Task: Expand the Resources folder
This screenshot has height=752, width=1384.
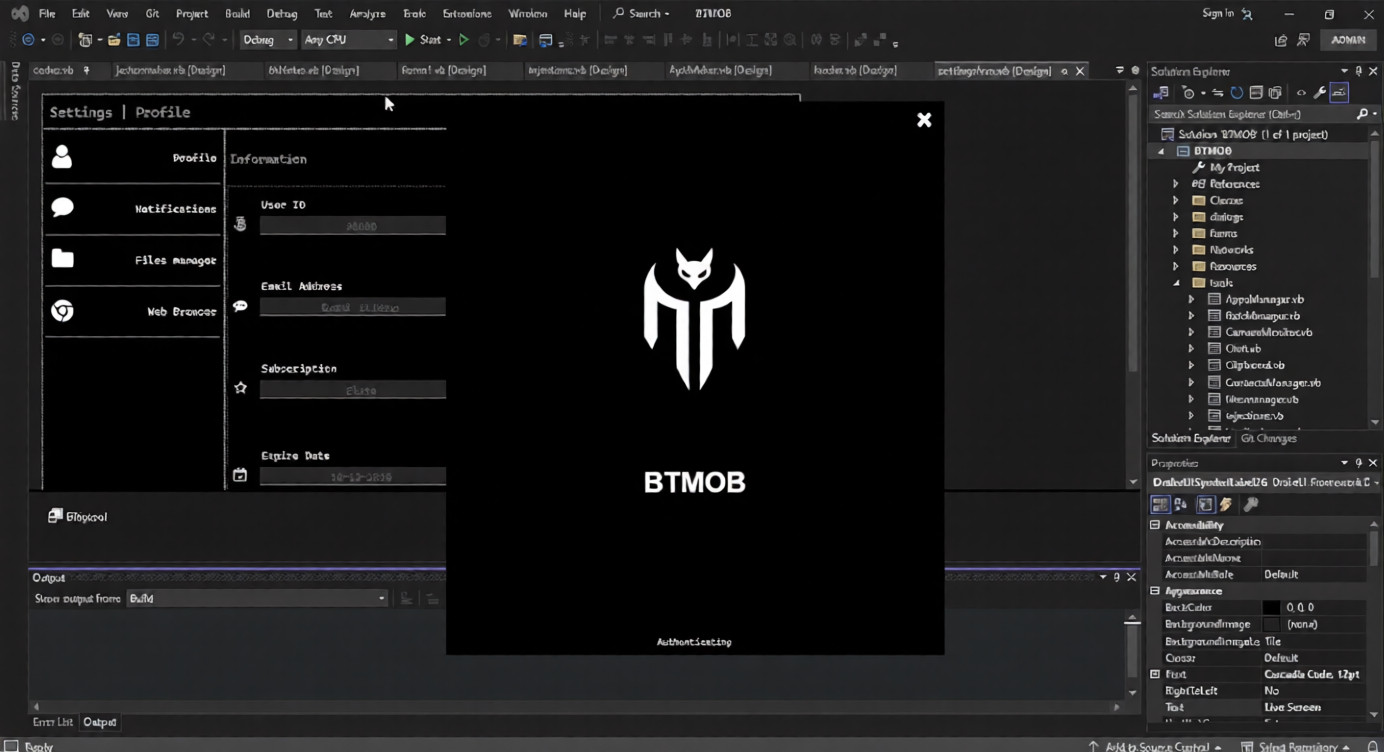Action: click(x=1177, y=266)
